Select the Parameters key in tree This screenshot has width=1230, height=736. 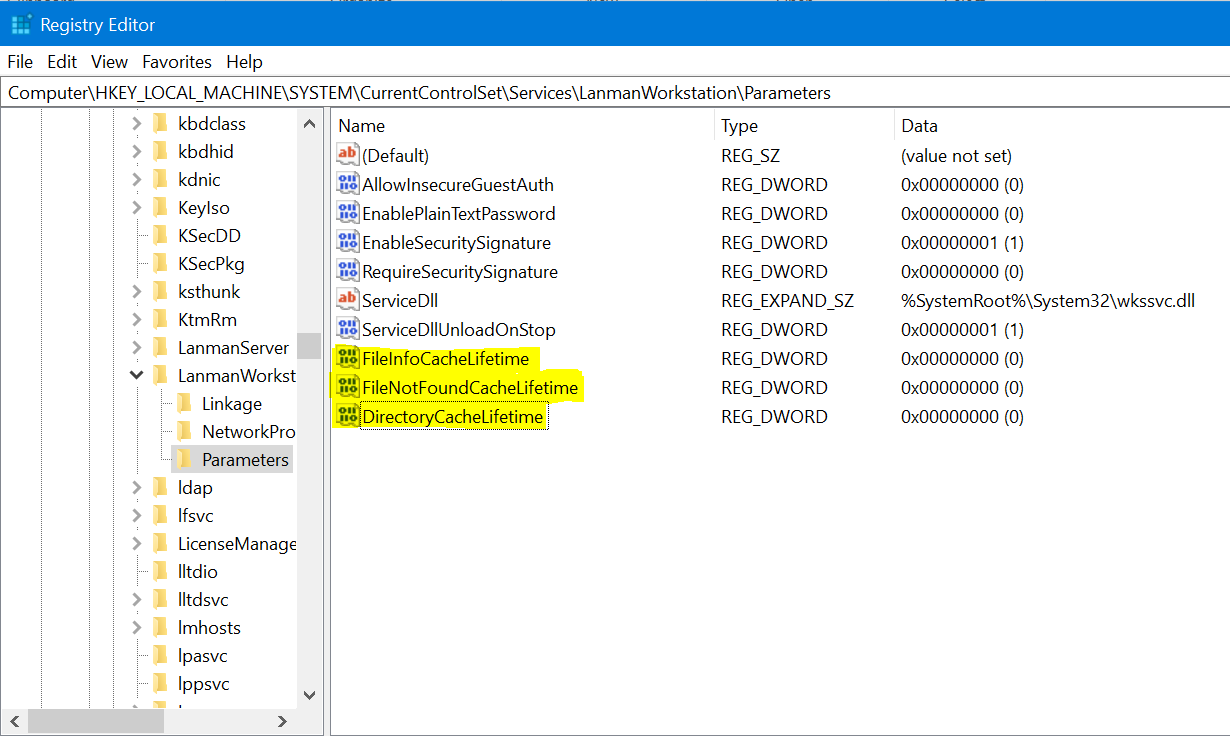(245, 460)
